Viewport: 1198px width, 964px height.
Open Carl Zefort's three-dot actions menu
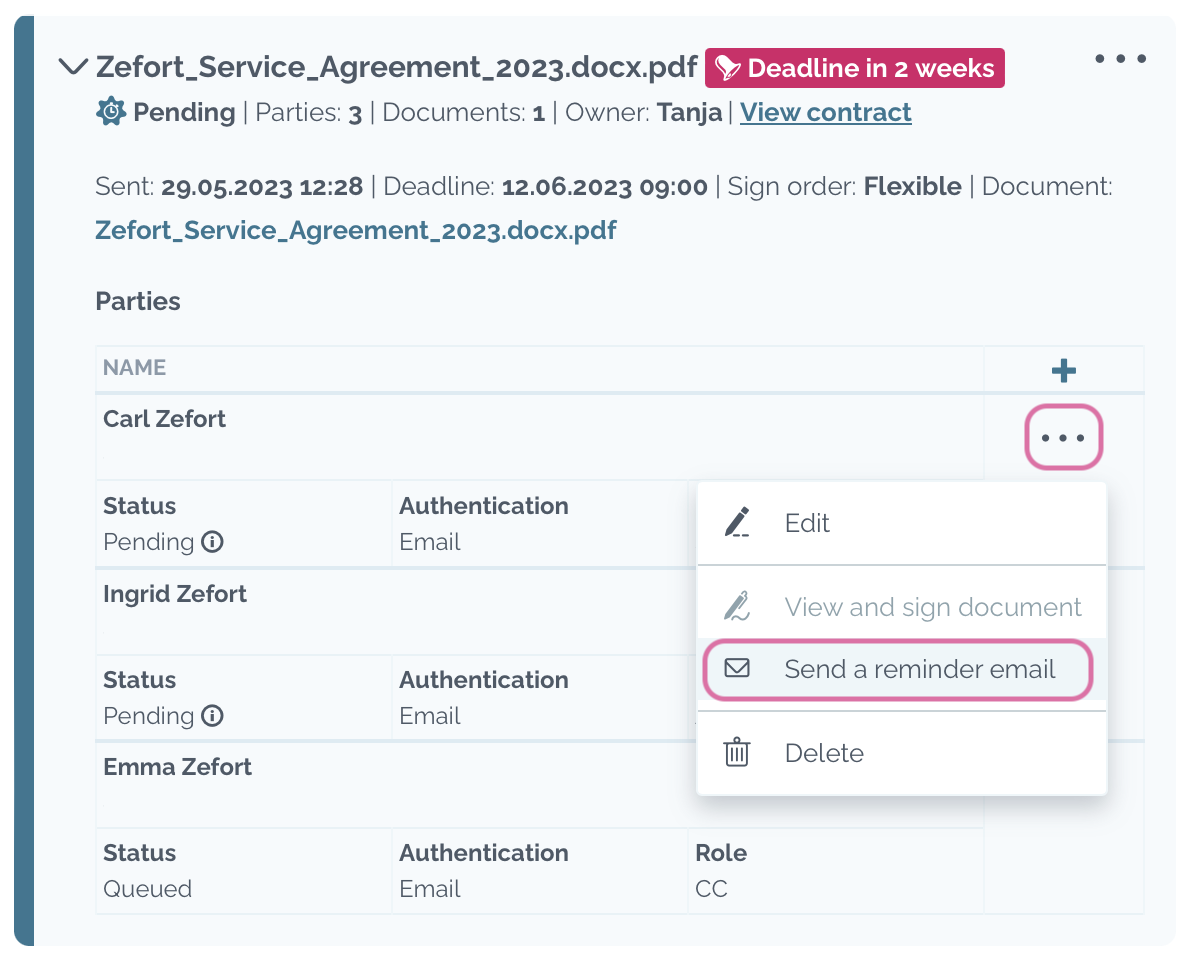click(1063, 438)
